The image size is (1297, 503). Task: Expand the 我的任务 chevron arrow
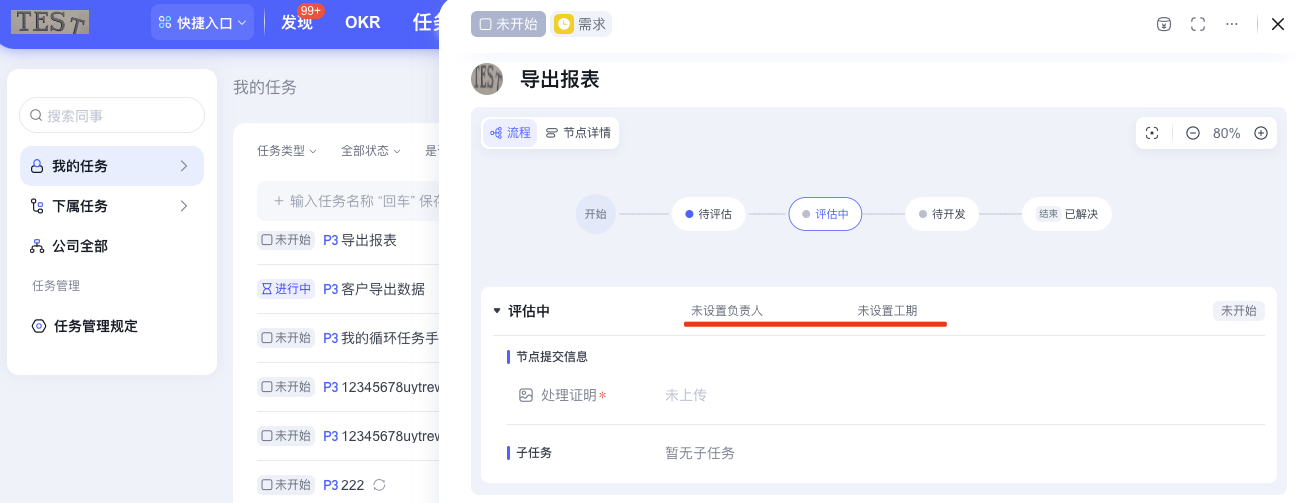(184, 166)
